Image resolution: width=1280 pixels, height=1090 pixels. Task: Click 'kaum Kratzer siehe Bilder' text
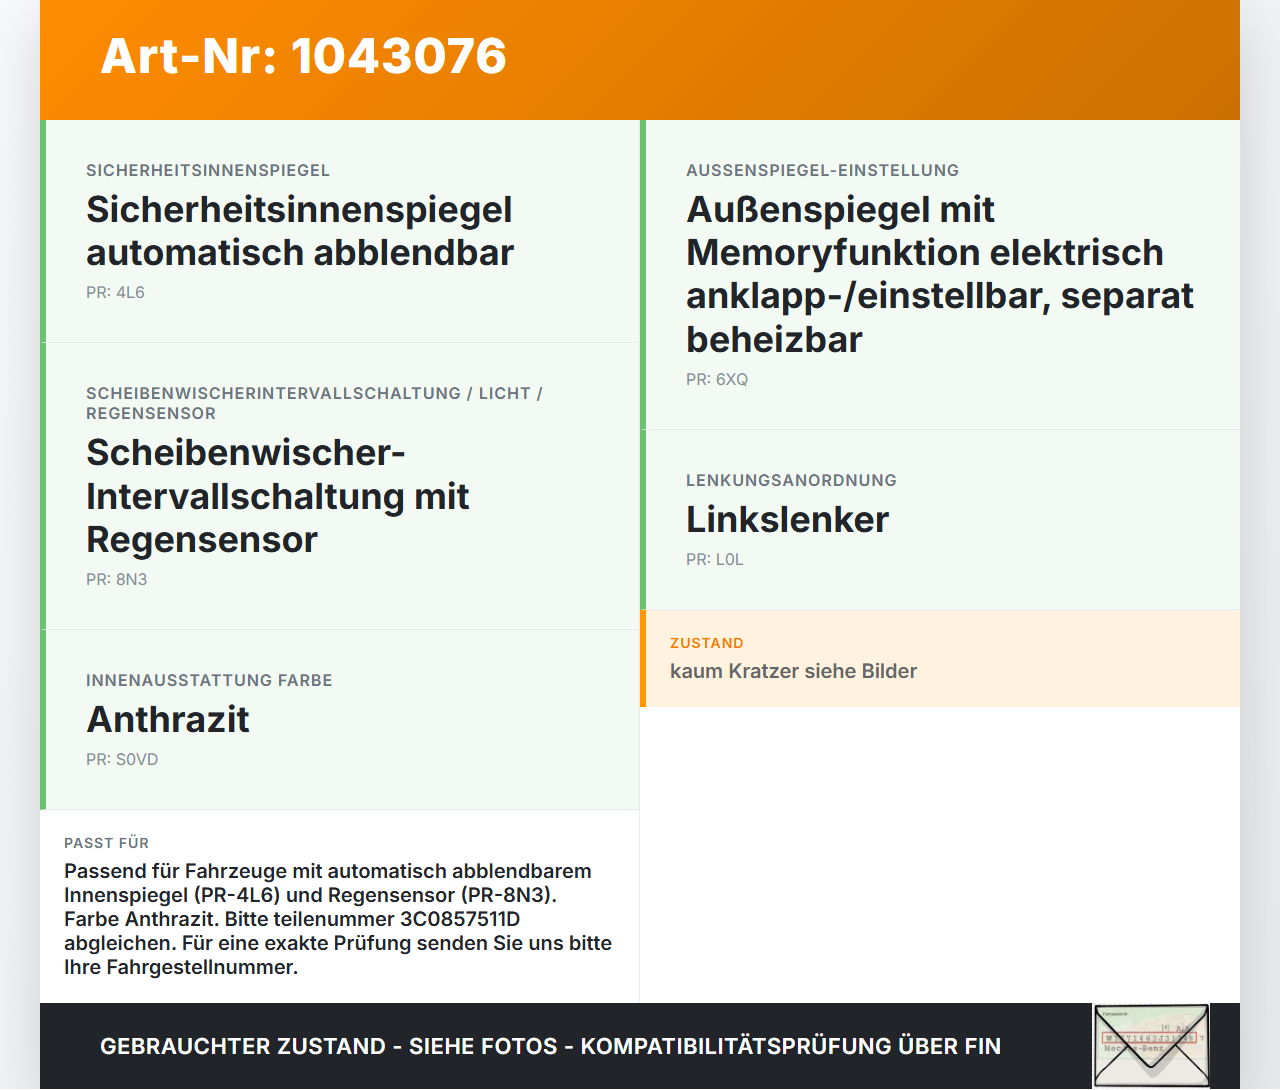tap(793, 671)
